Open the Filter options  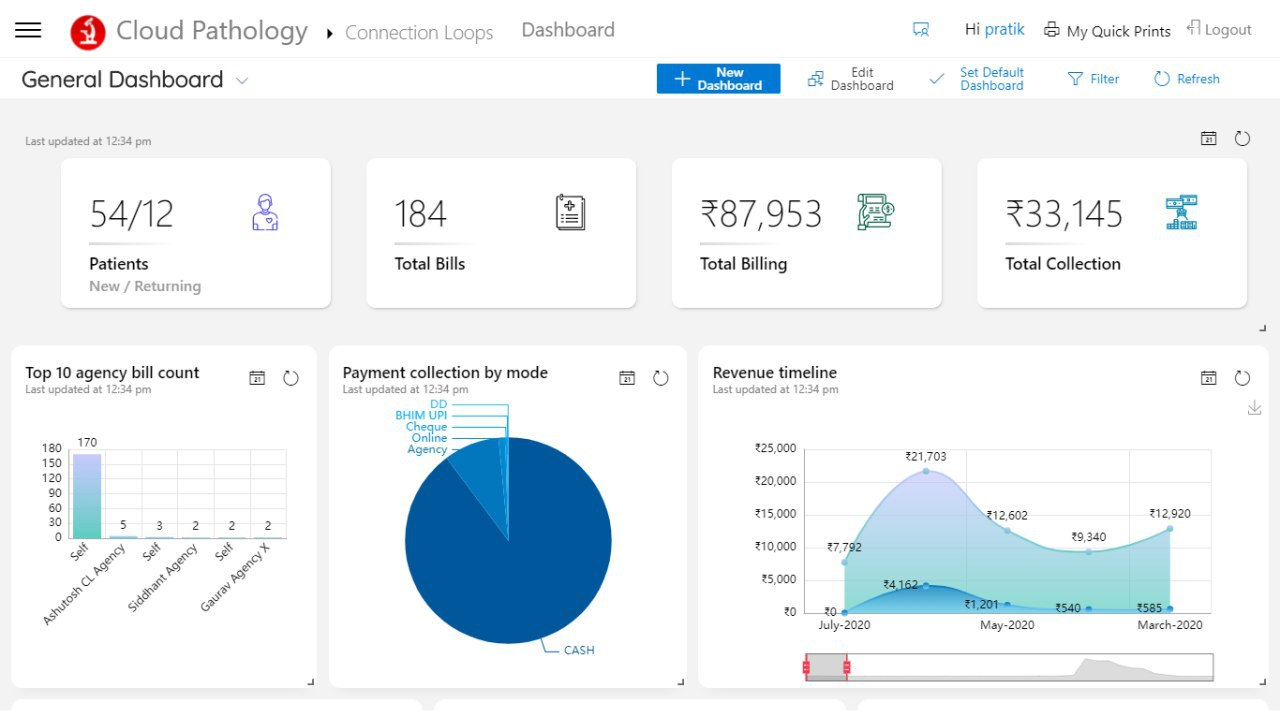point(1093,79)
